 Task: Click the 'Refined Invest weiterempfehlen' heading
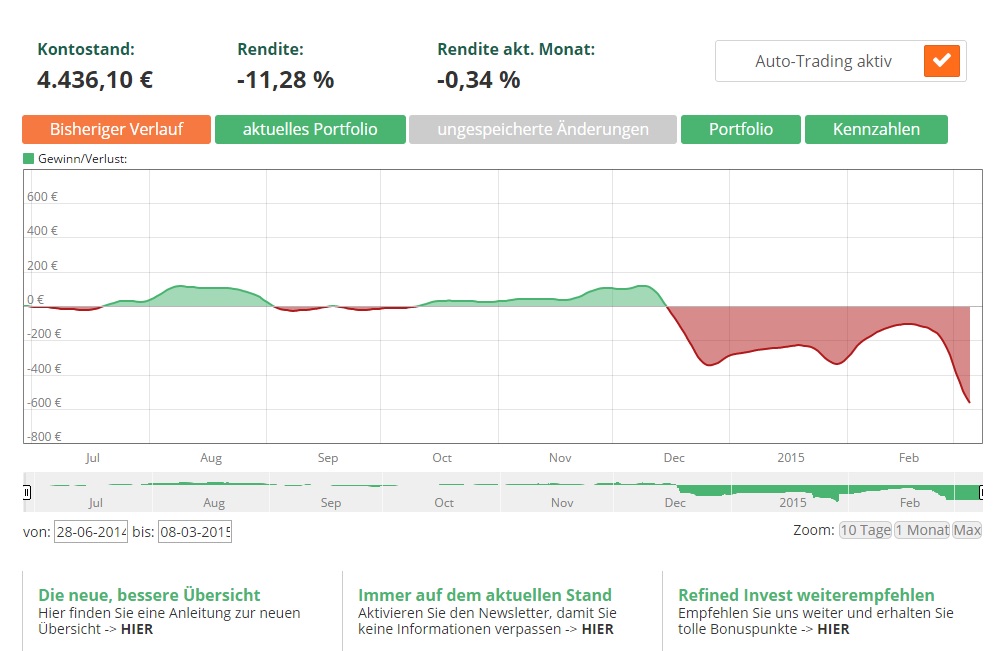pyautogui.click(x=806, y=595)
